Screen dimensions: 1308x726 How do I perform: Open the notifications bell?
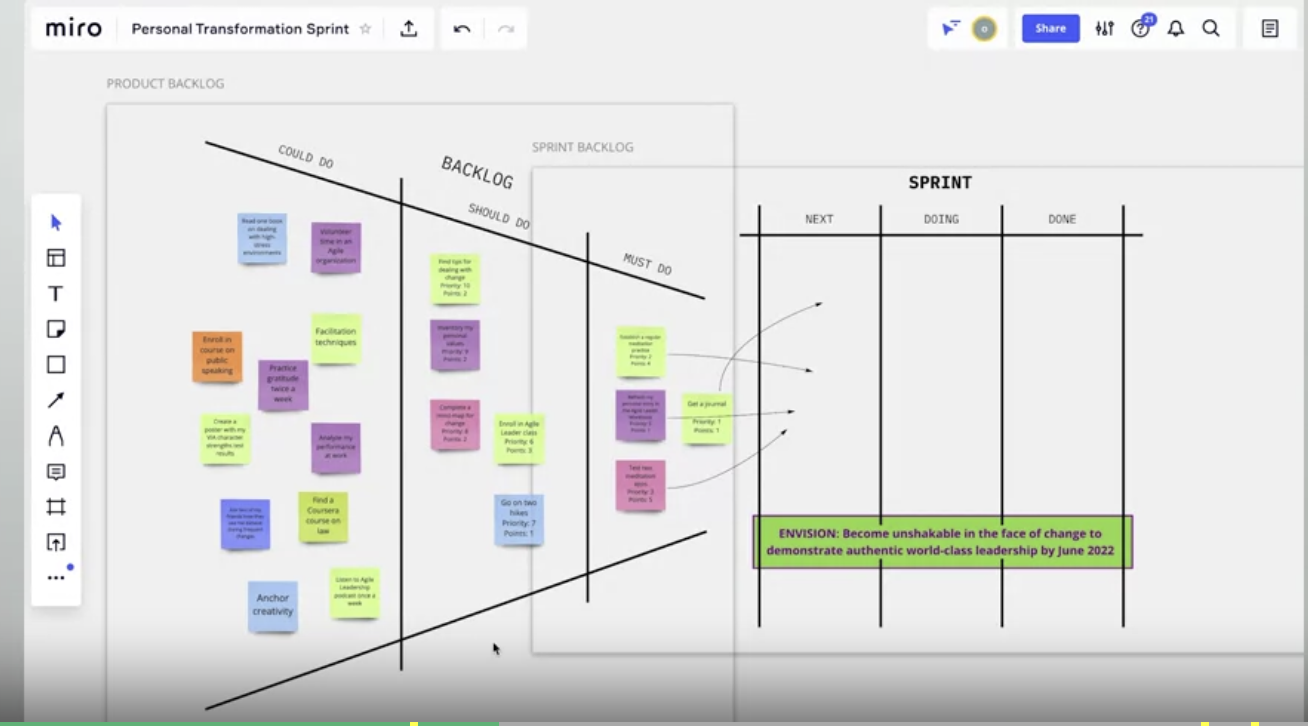[x=1176, y=29]
